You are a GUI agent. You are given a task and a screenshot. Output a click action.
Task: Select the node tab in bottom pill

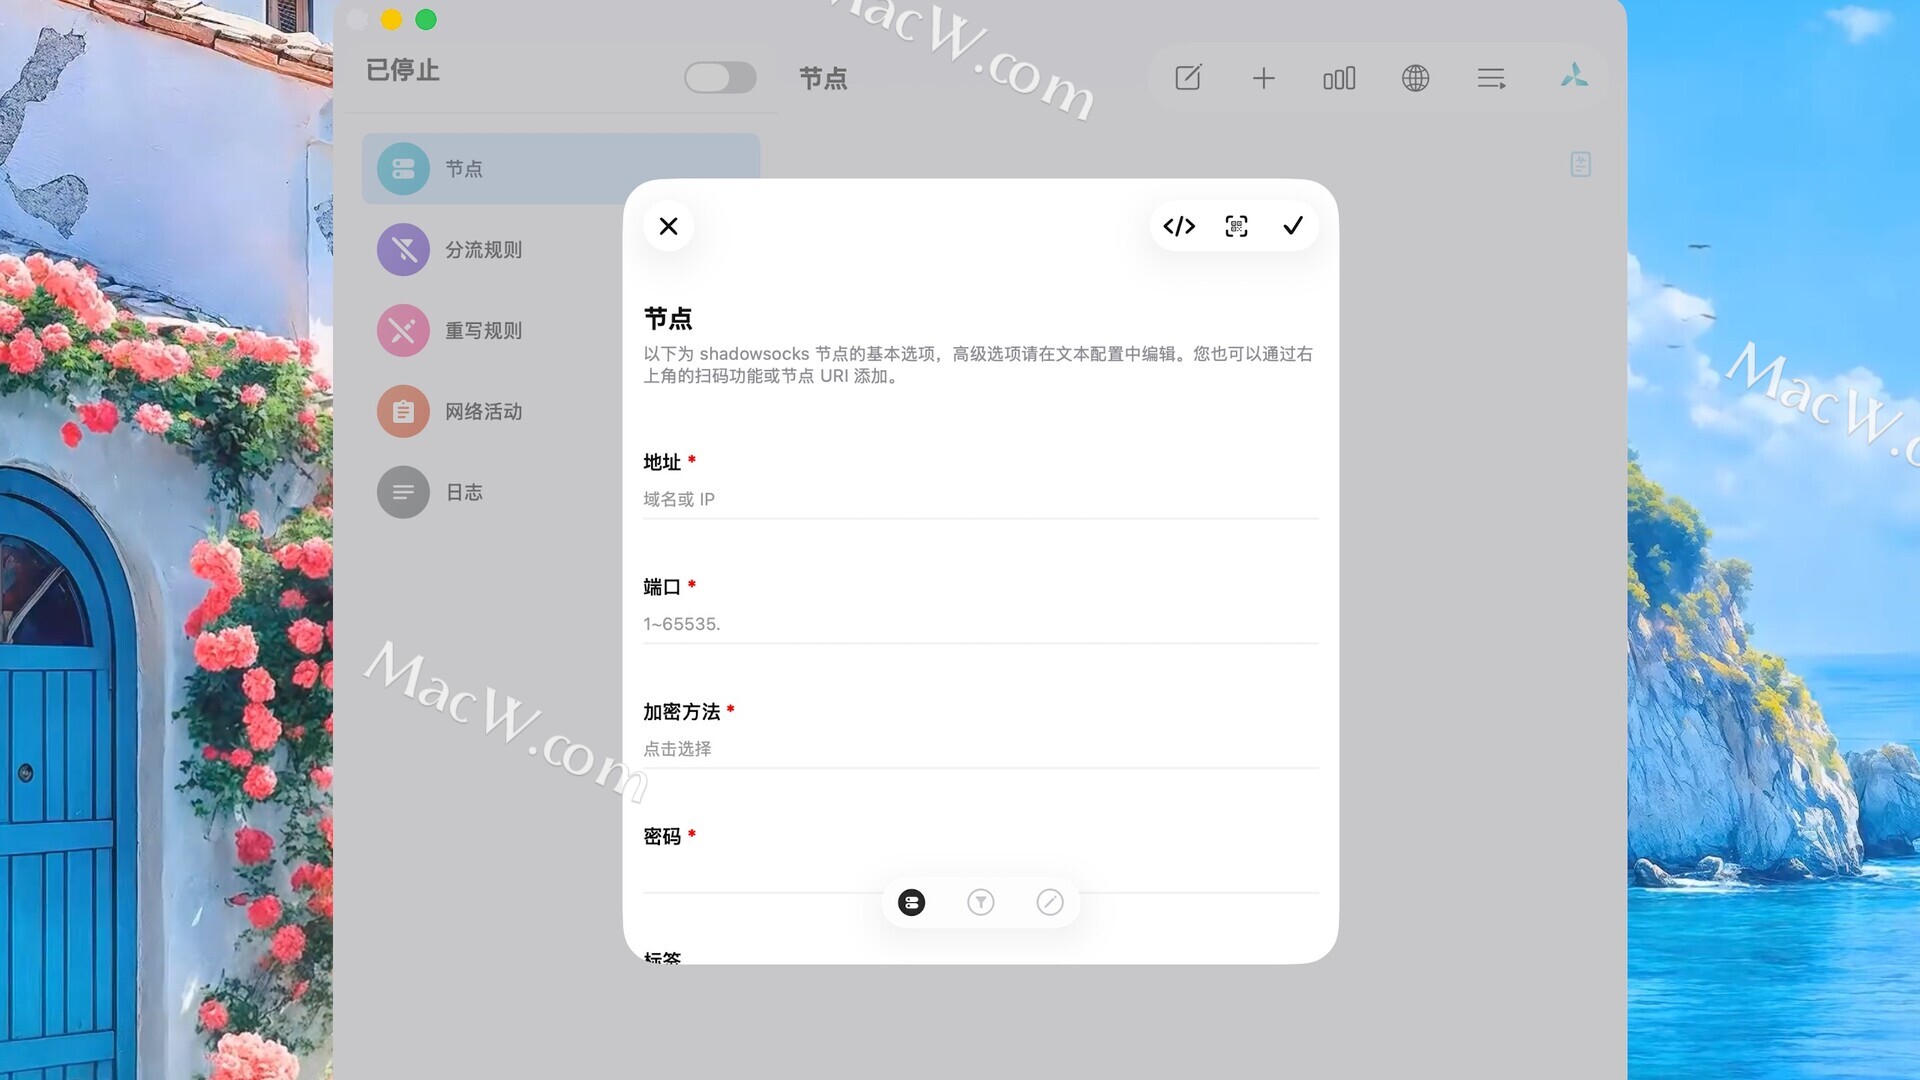(912, 903)
